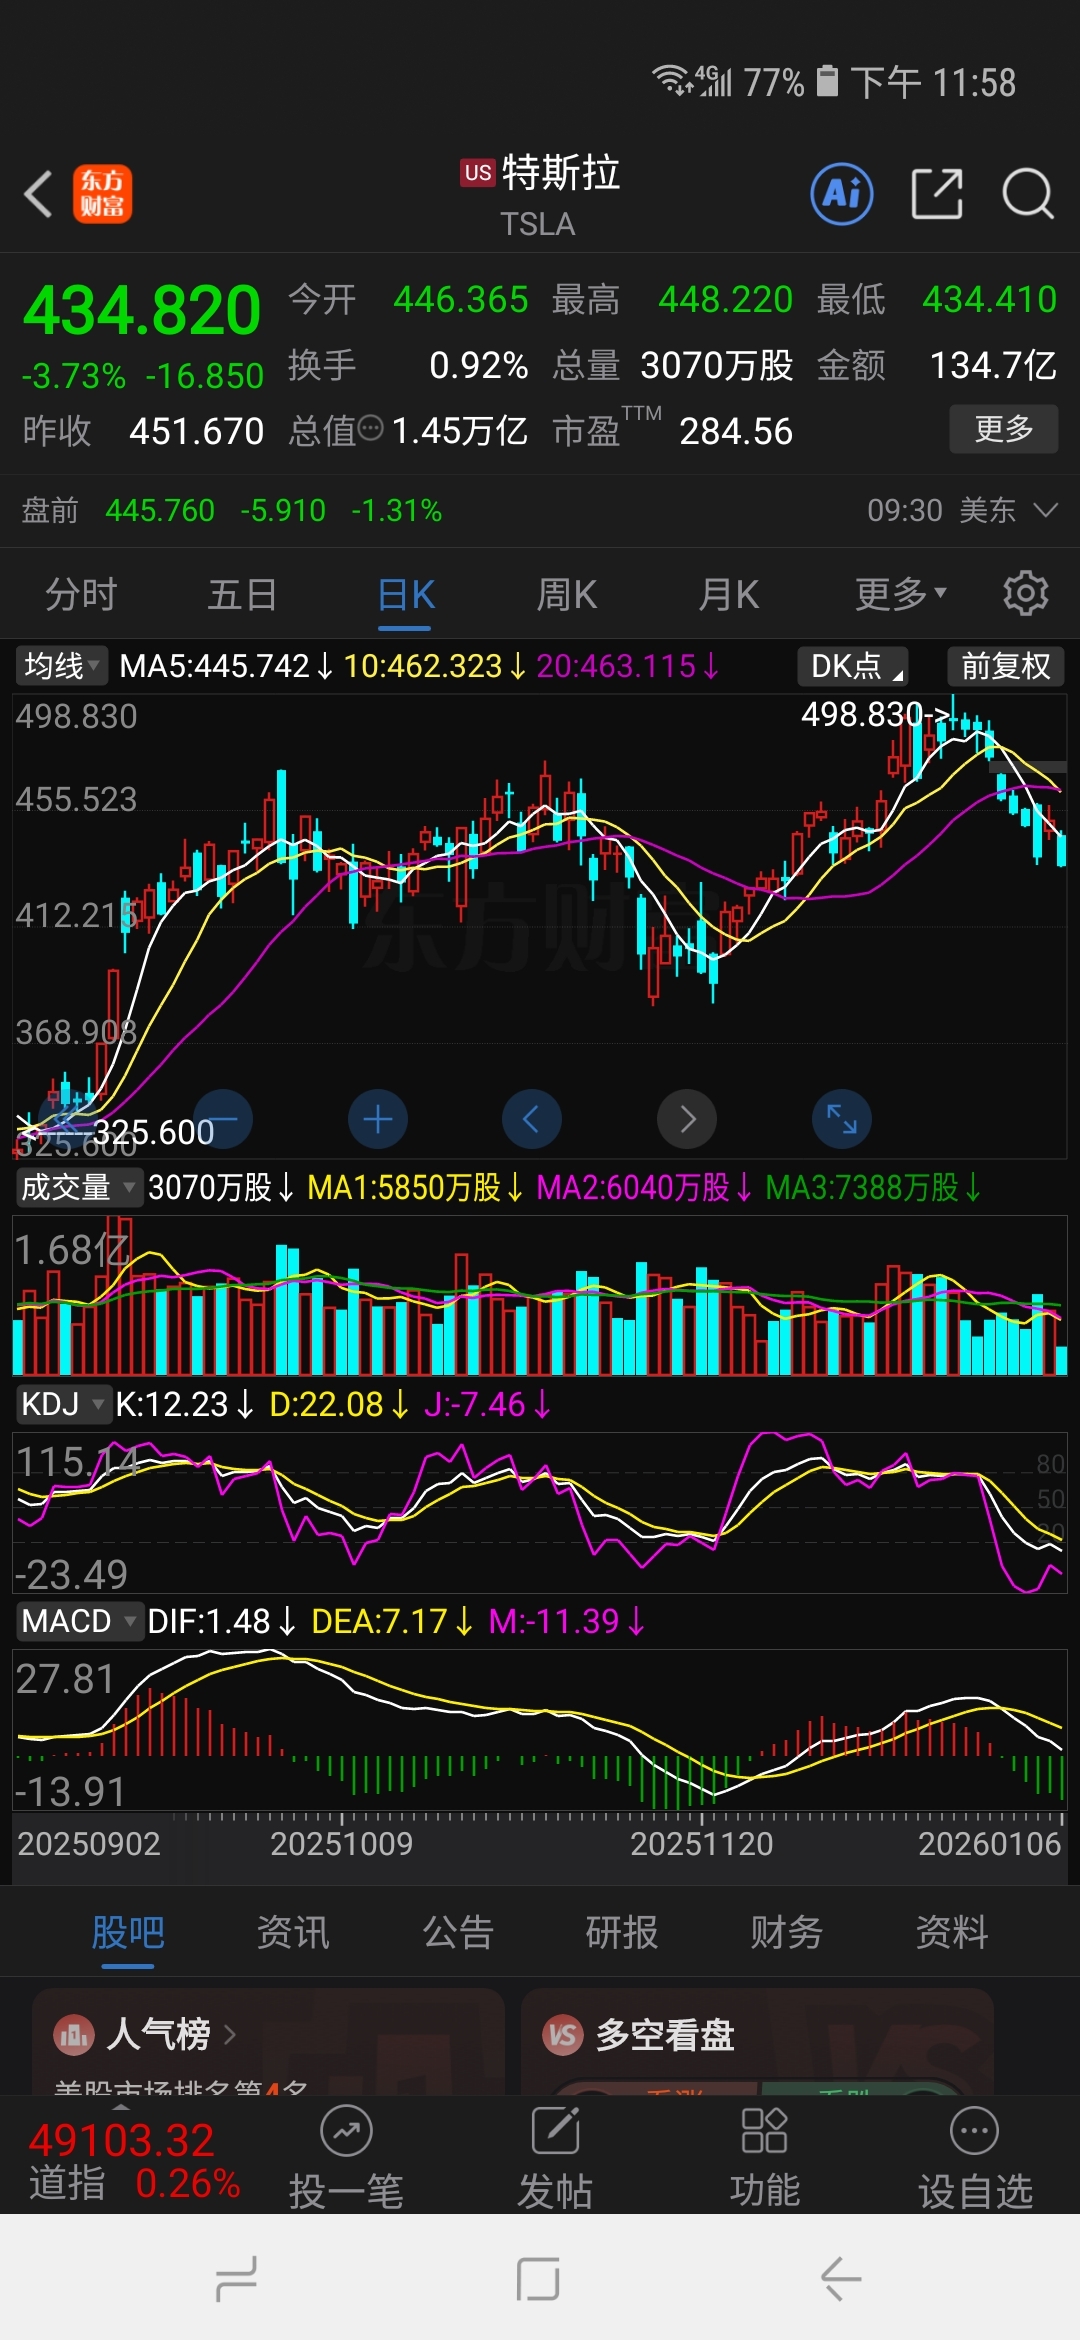The width and height of the screenshot is (1080, 2340).
Task: Tap 设自选 add watchlist icon
Action: (974, 2131)
